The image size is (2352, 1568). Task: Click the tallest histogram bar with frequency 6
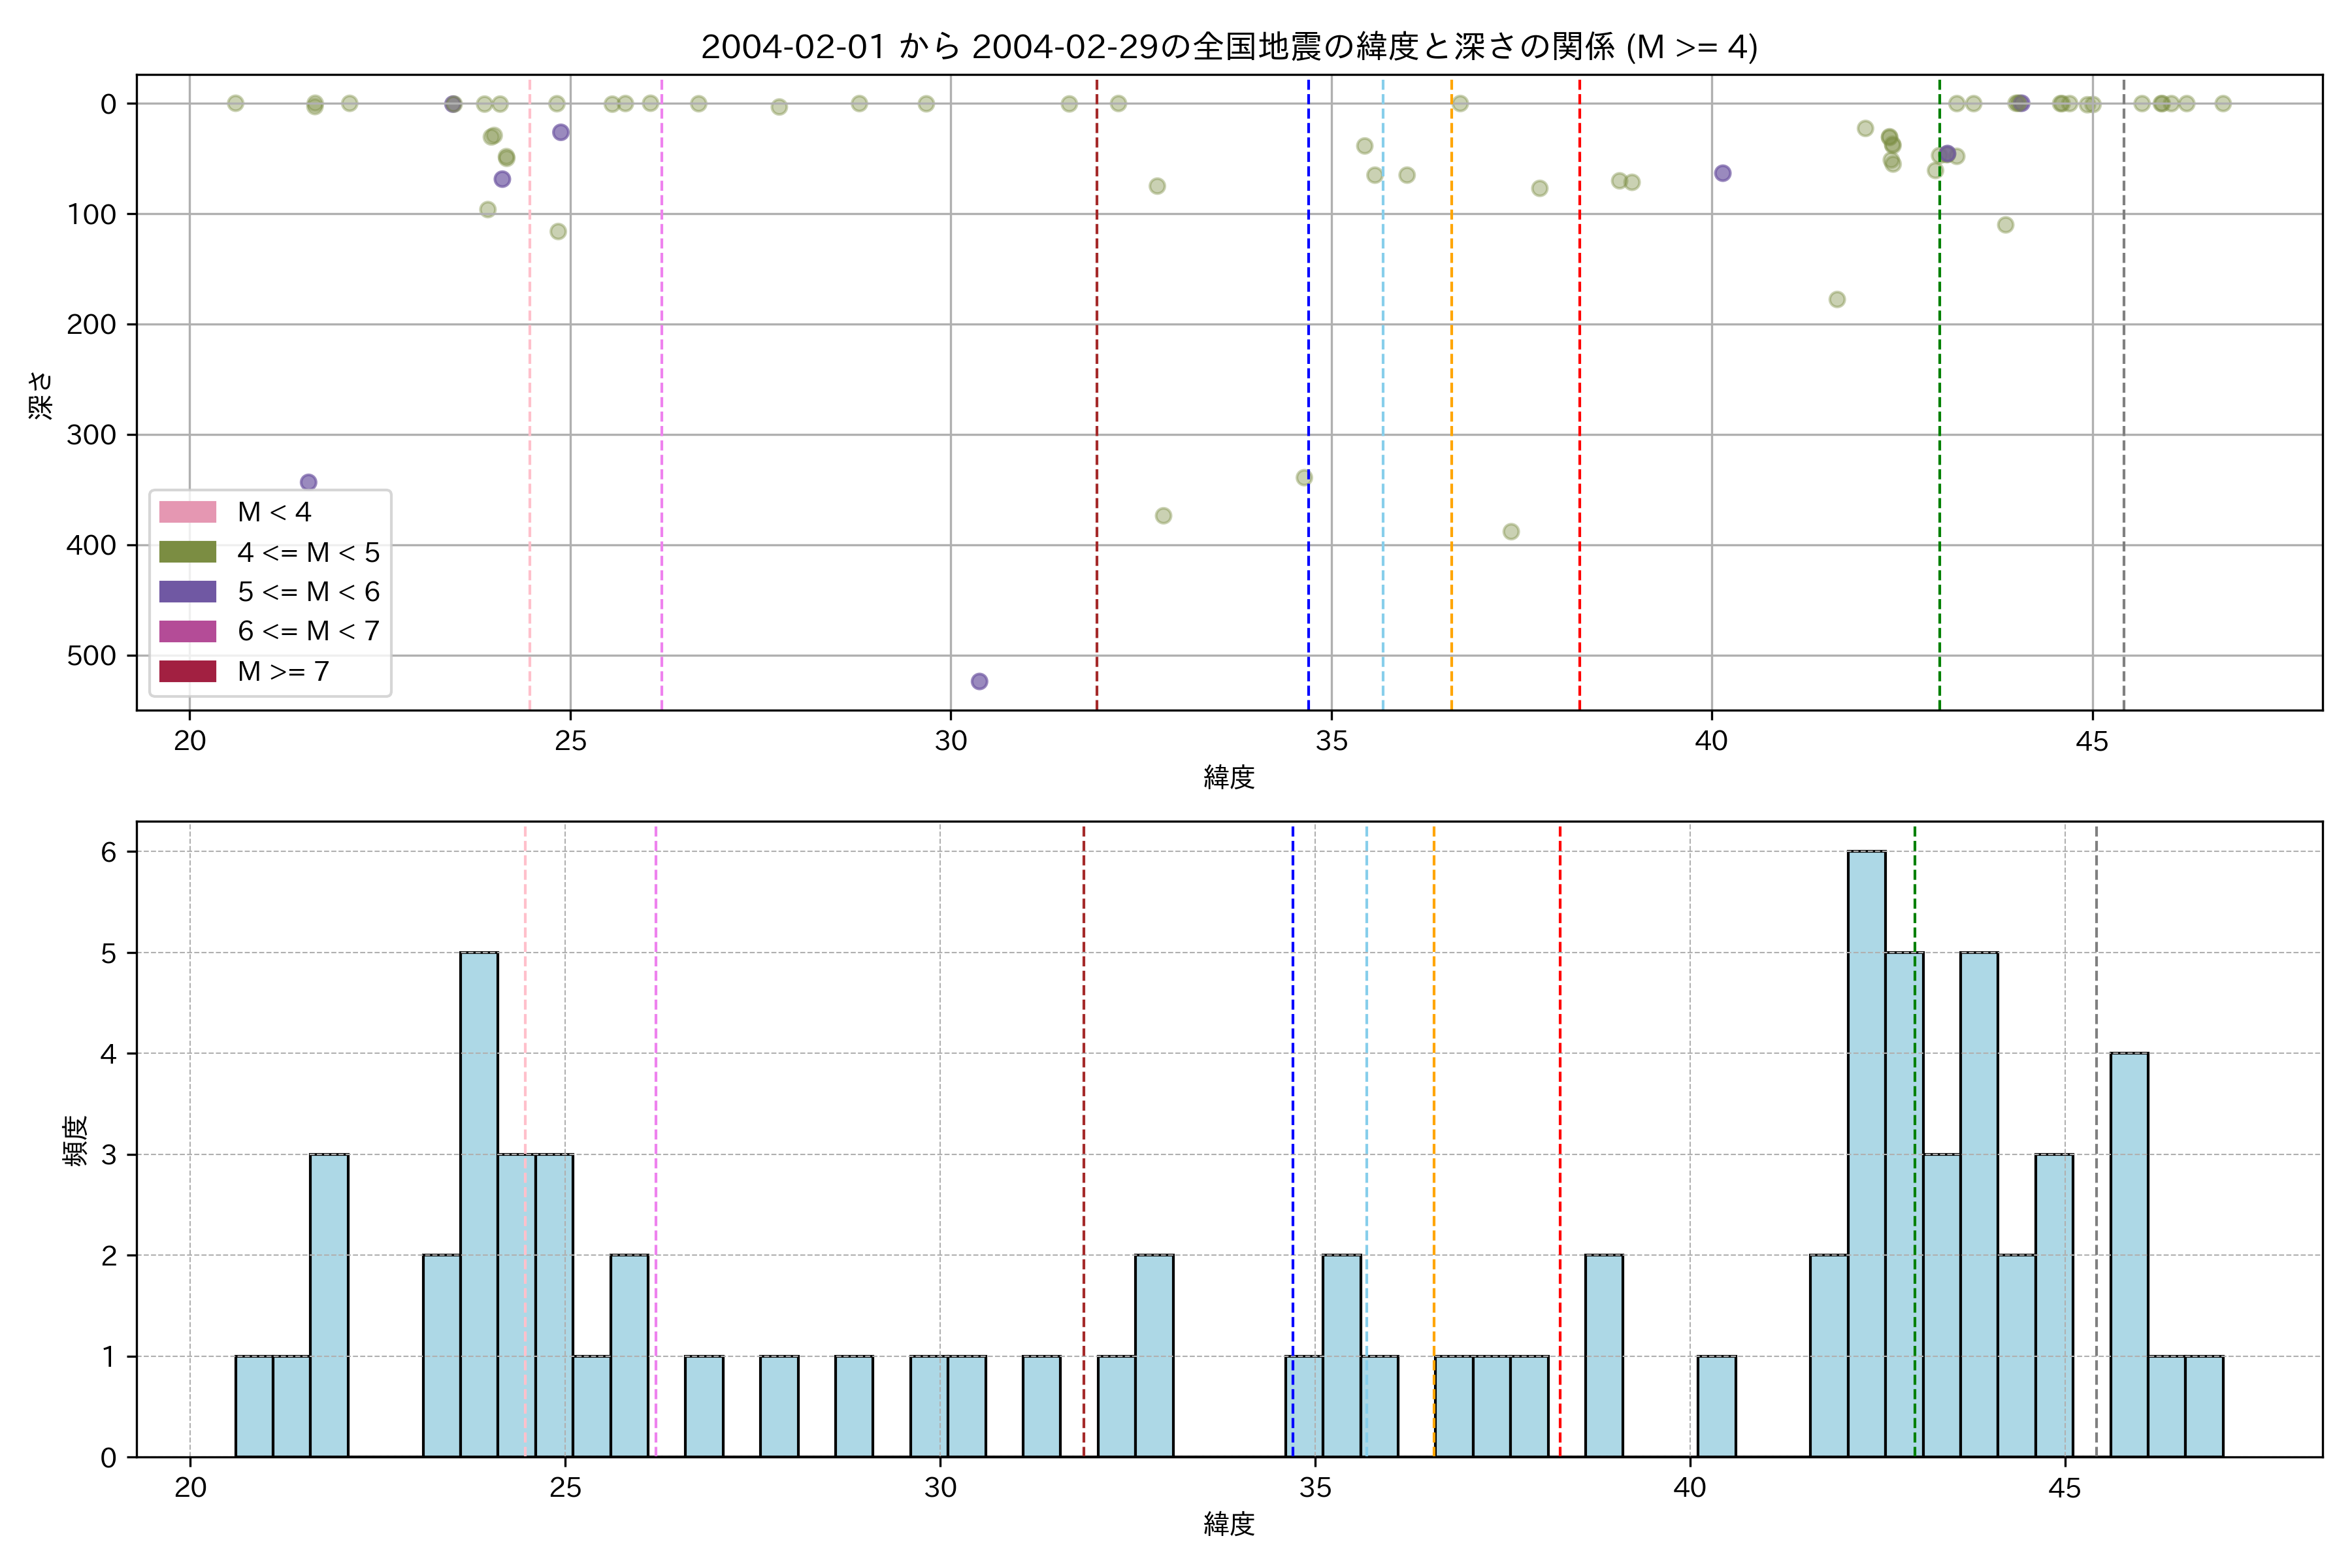(1866, 1150)
